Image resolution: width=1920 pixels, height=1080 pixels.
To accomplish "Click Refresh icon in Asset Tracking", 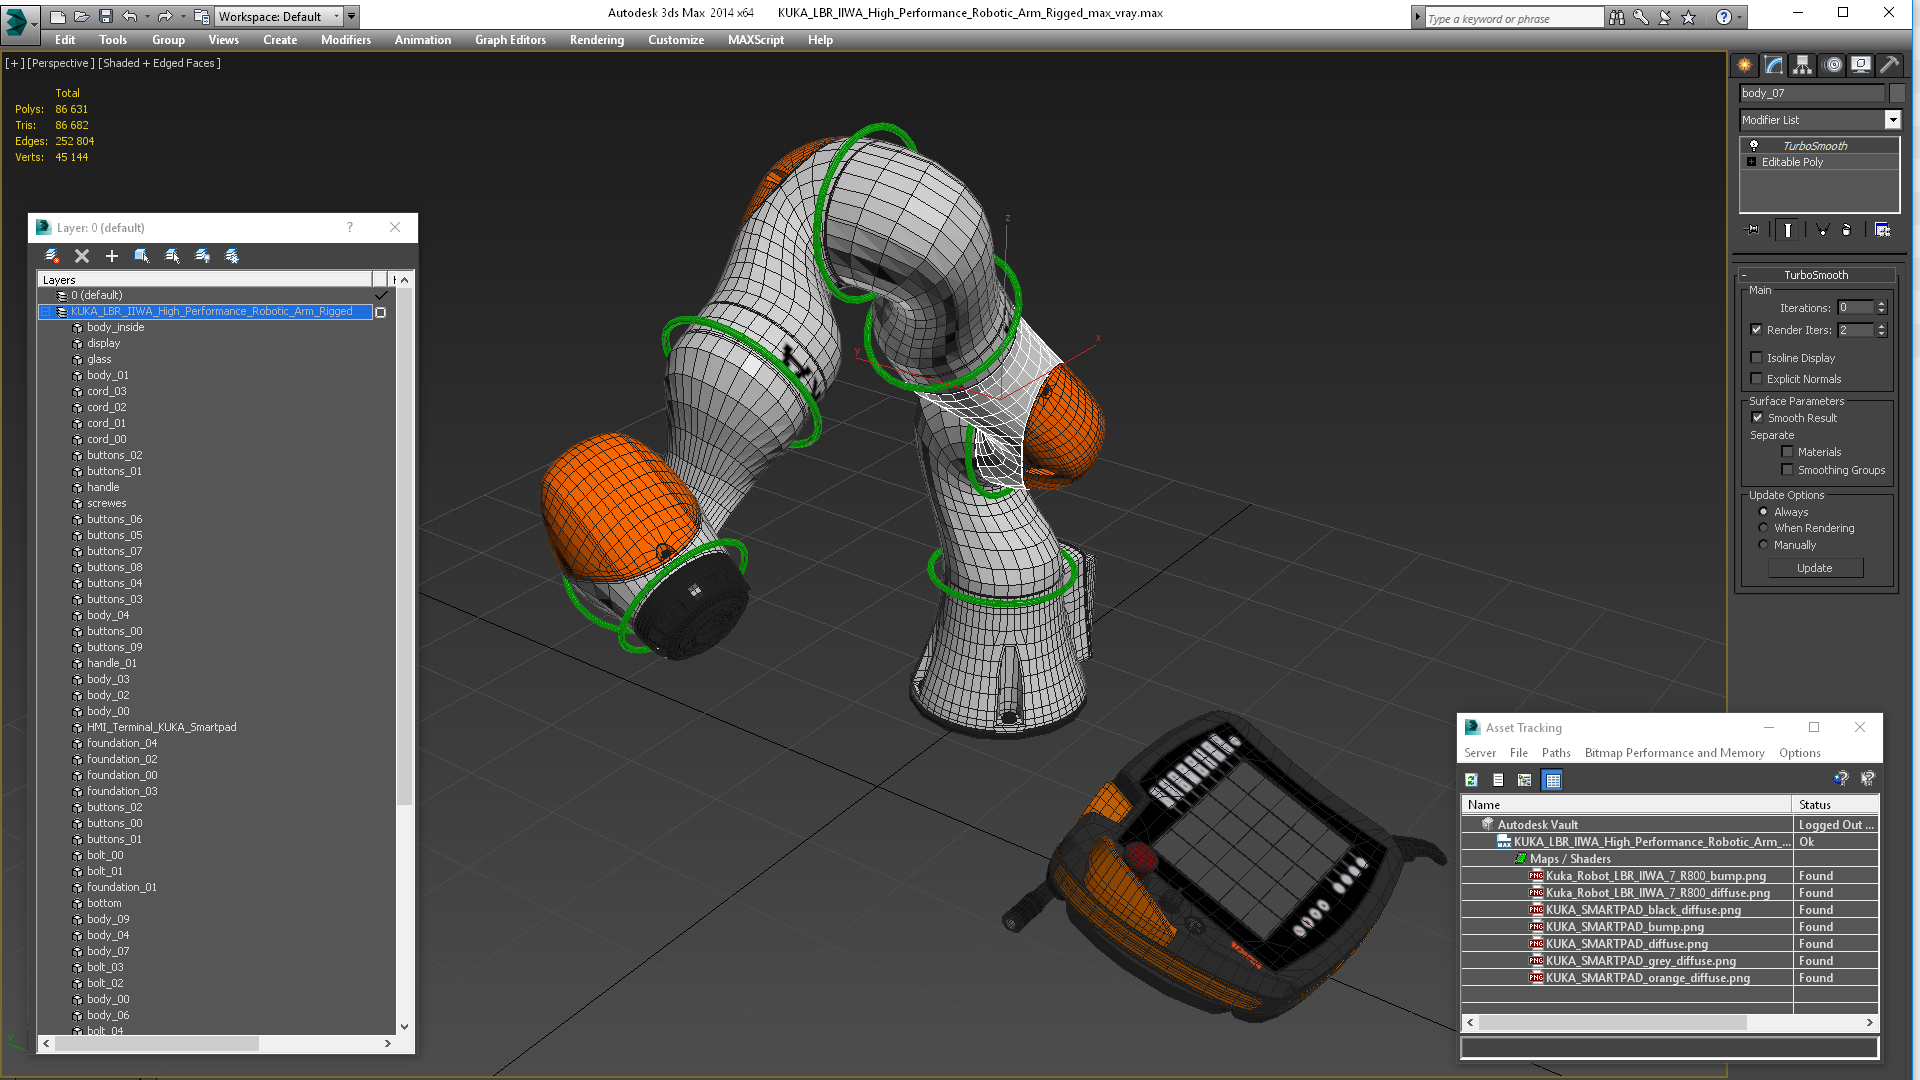I will click(1471, 780).
